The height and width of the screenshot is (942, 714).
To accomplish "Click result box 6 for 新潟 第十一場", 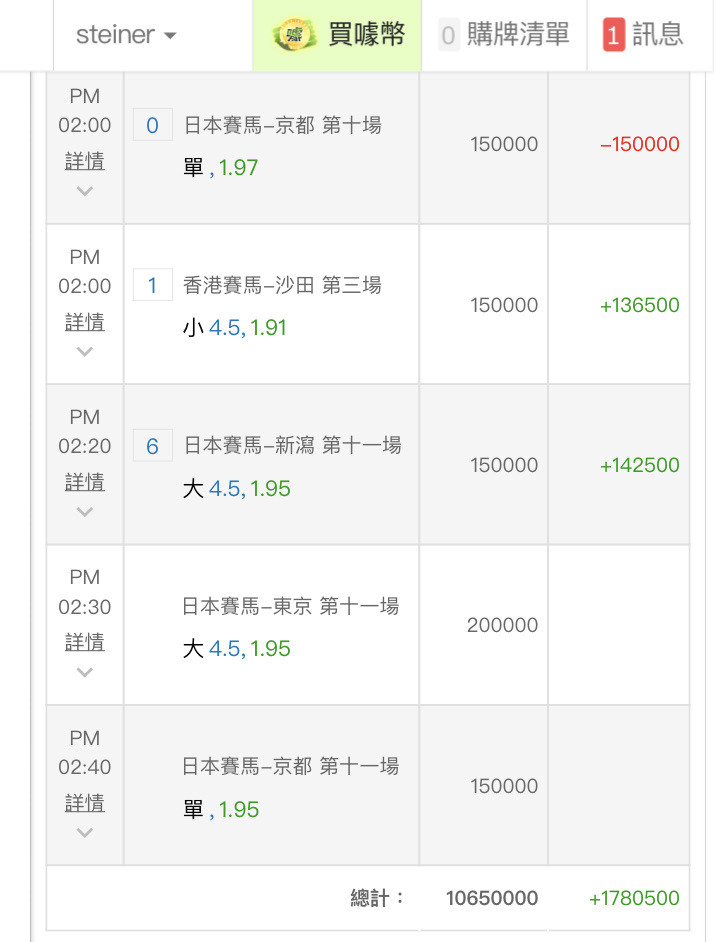I will click(153, 446).
